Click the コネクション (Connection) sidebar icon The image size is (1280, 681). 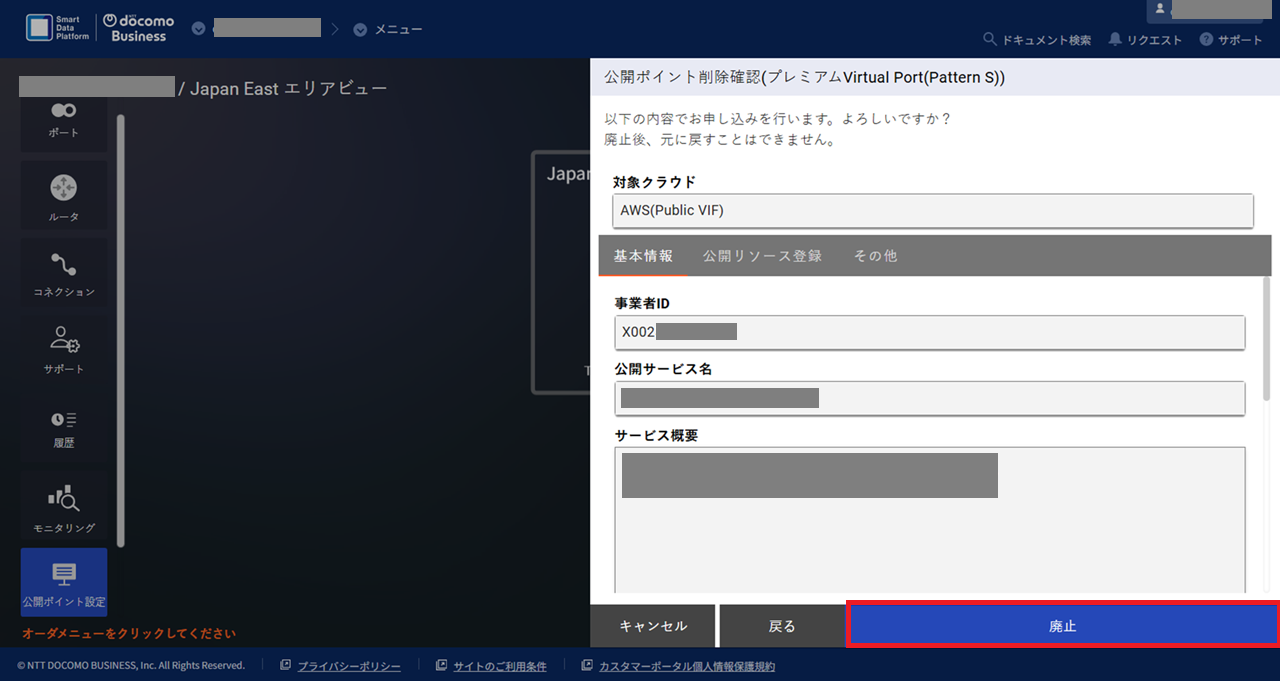(63, 272)
